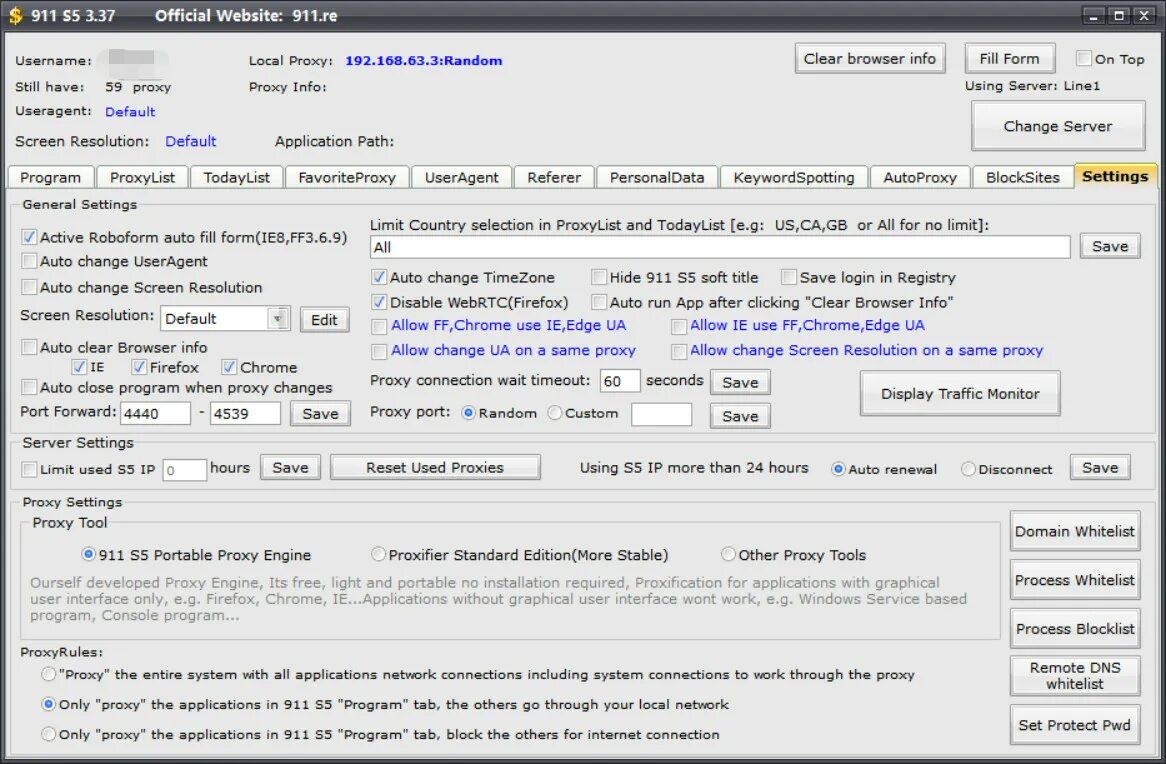Click the Clear browser info button

click(x=870, y=59)
